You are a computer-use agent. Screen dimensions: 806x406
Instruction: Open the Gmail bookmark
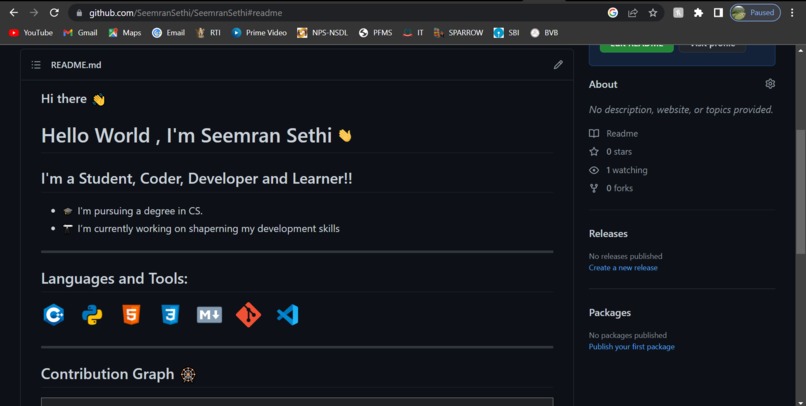80,32
